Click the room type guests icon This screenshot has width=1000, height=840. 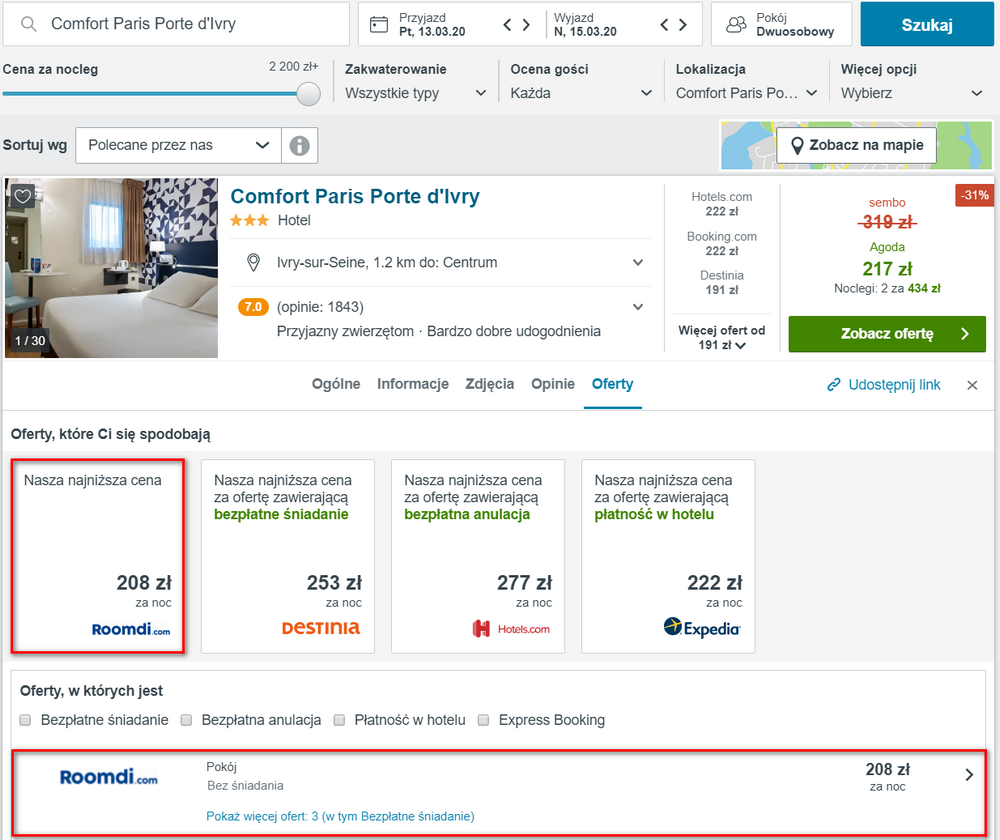pyautogui.click(x=736, y=25)
